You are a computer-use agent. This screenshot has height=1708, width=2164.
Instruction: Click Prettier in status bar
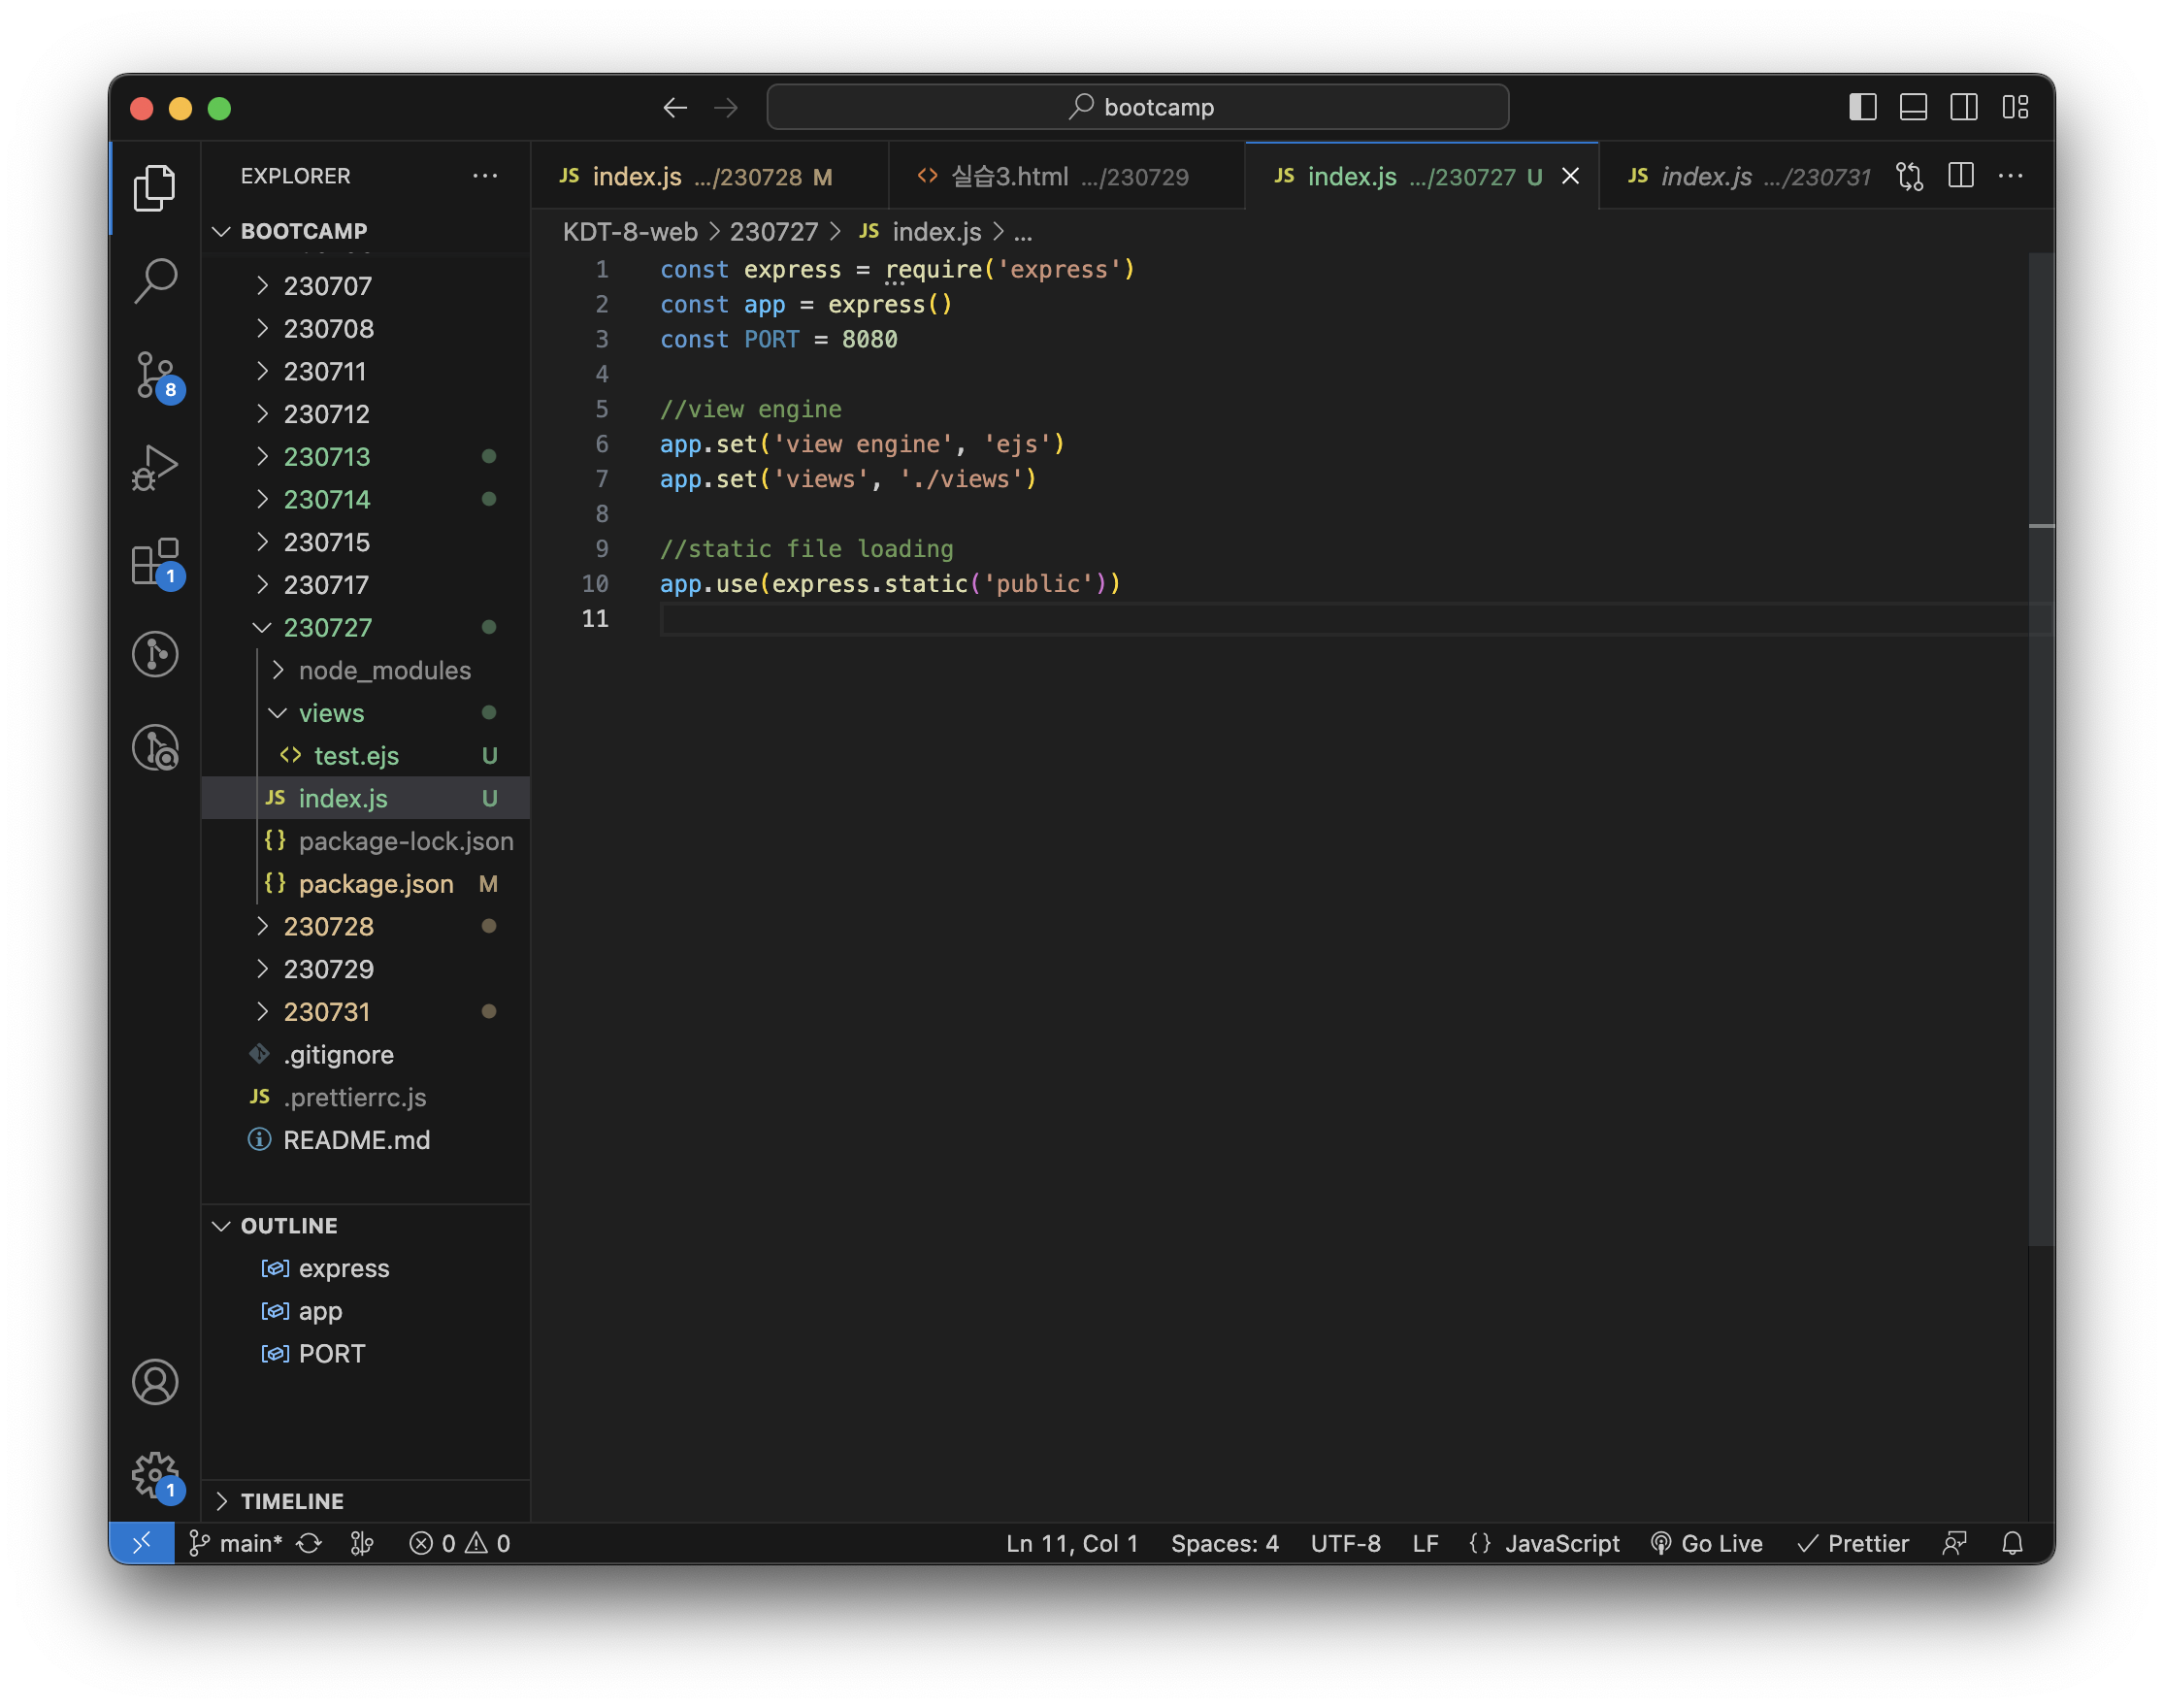tap(1853, 1543)
